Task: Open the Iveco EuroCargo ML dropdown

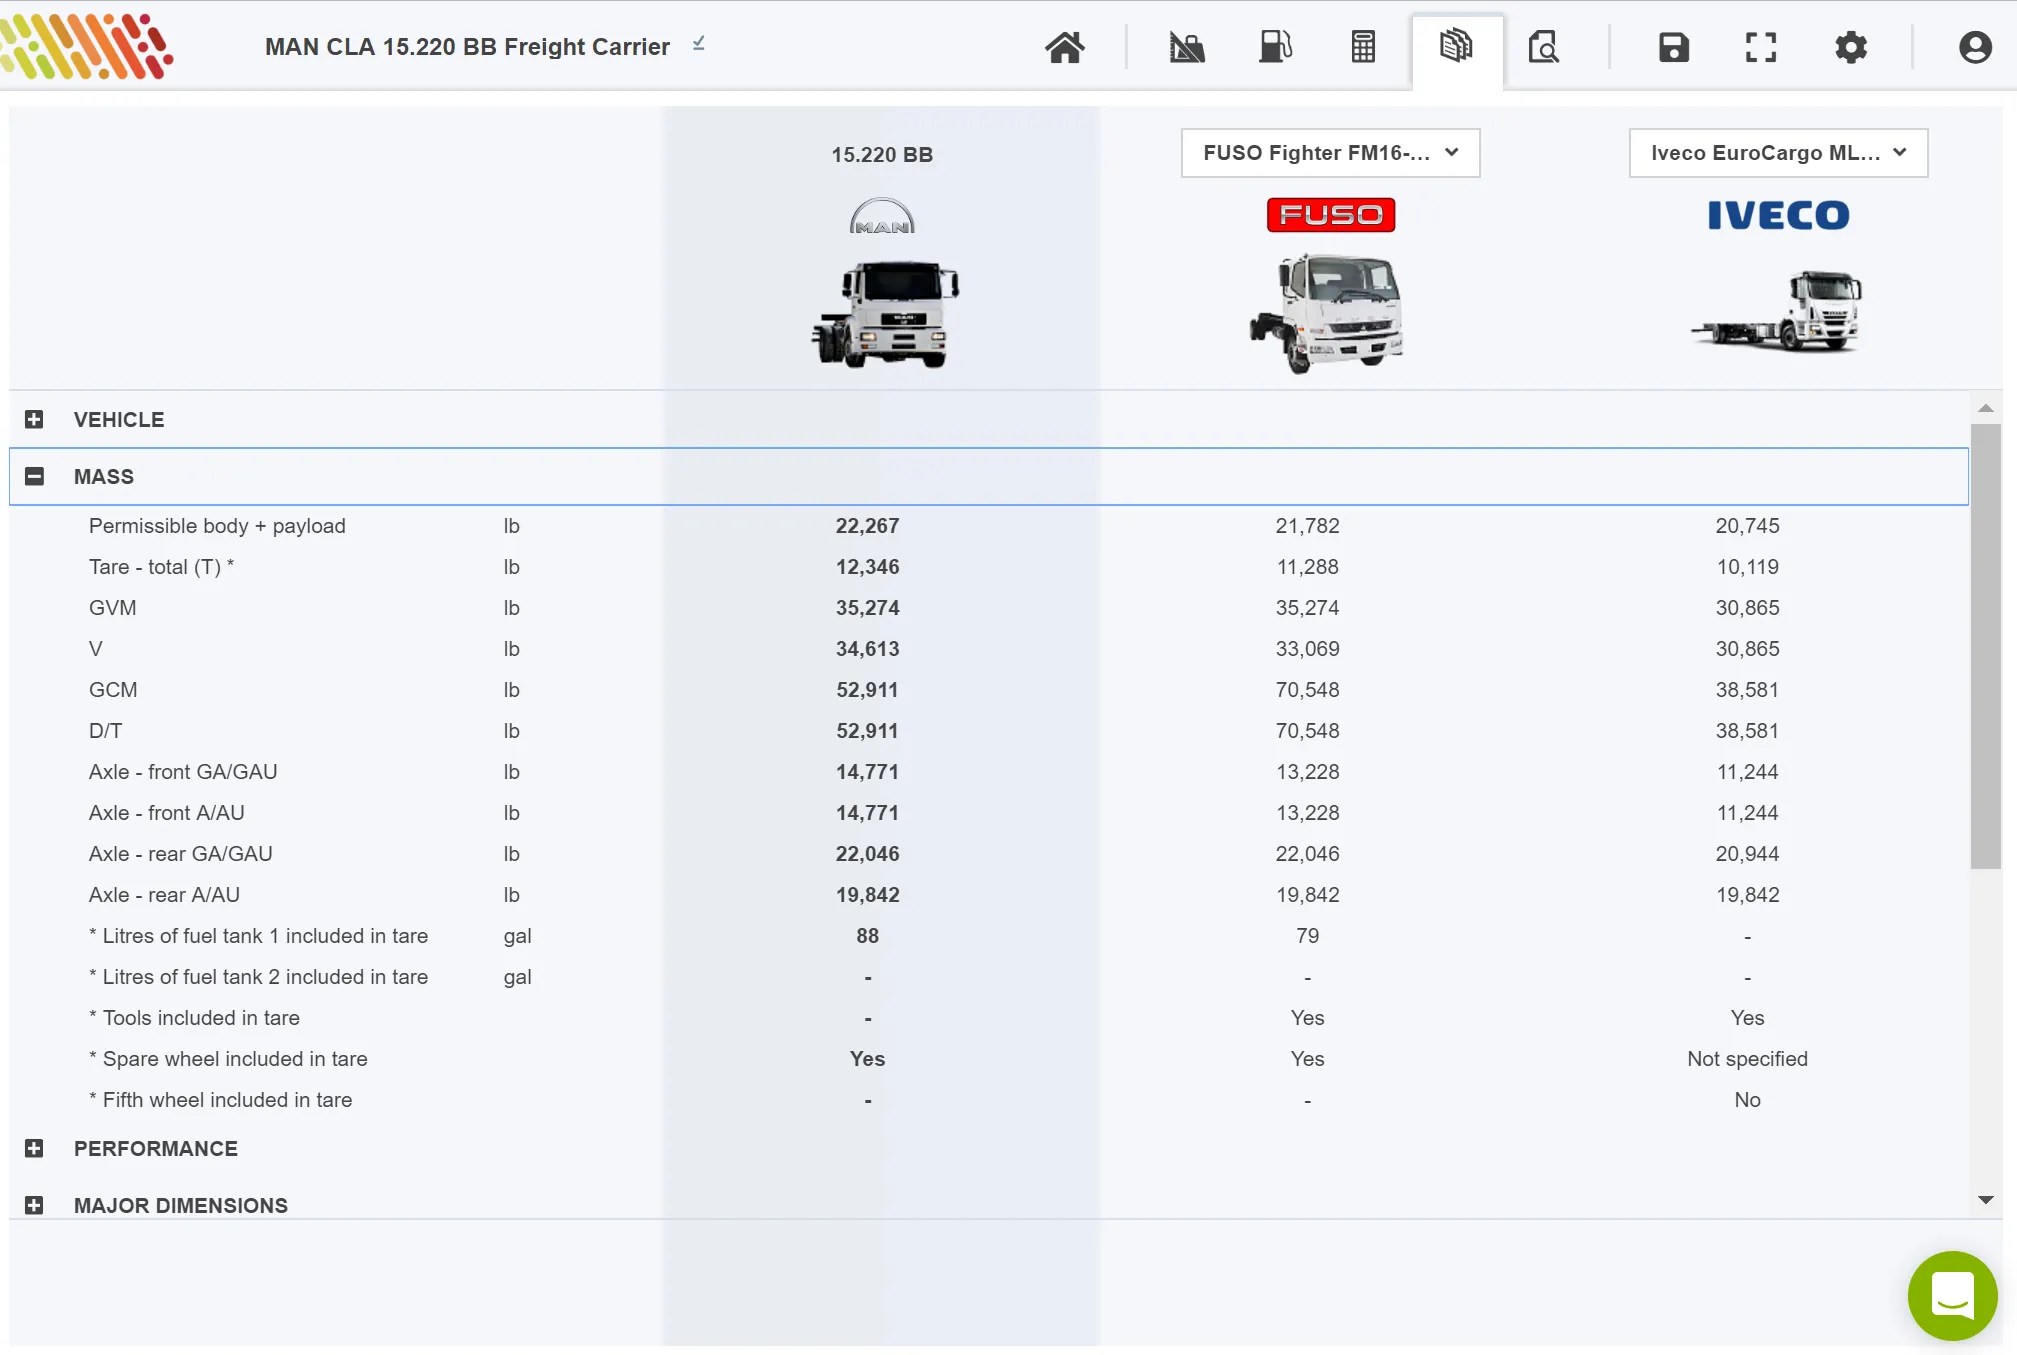Action: coord(1777,153)
